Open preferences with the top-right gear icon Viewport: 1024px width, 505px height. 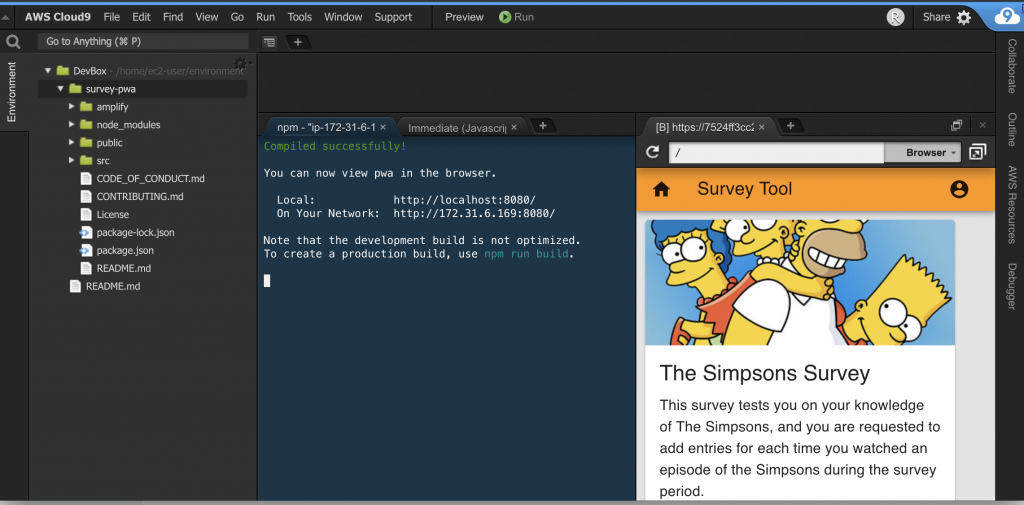(x=964, y=17)
